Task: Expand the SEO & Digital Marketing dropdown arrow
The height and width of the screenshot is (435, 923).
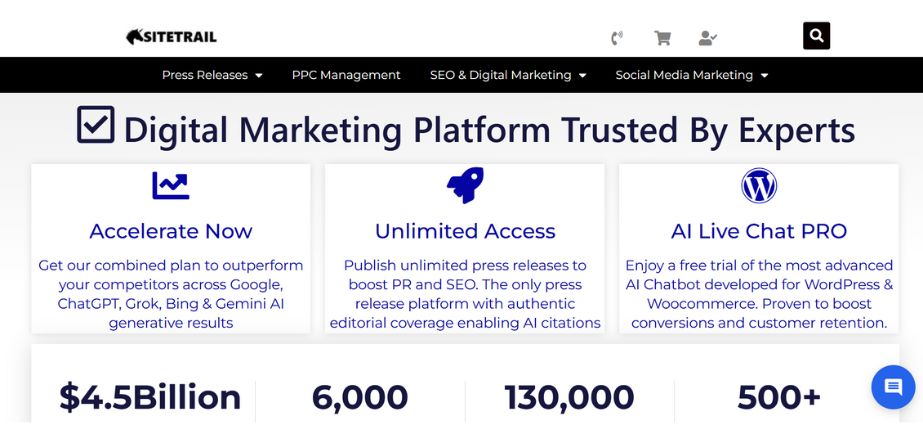Action: click(582, 75)
